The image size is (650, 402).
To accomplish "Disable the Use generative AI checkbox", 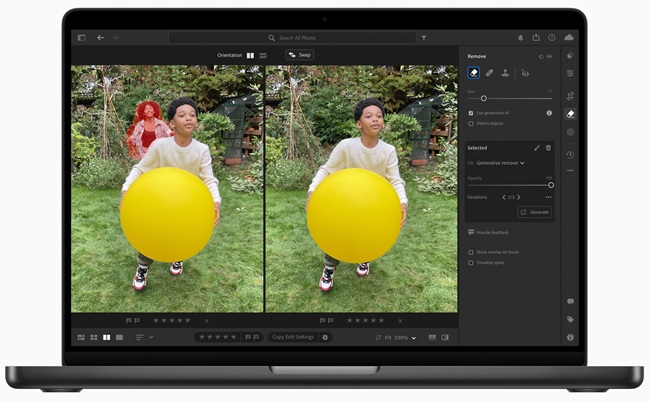I will 471,113.
